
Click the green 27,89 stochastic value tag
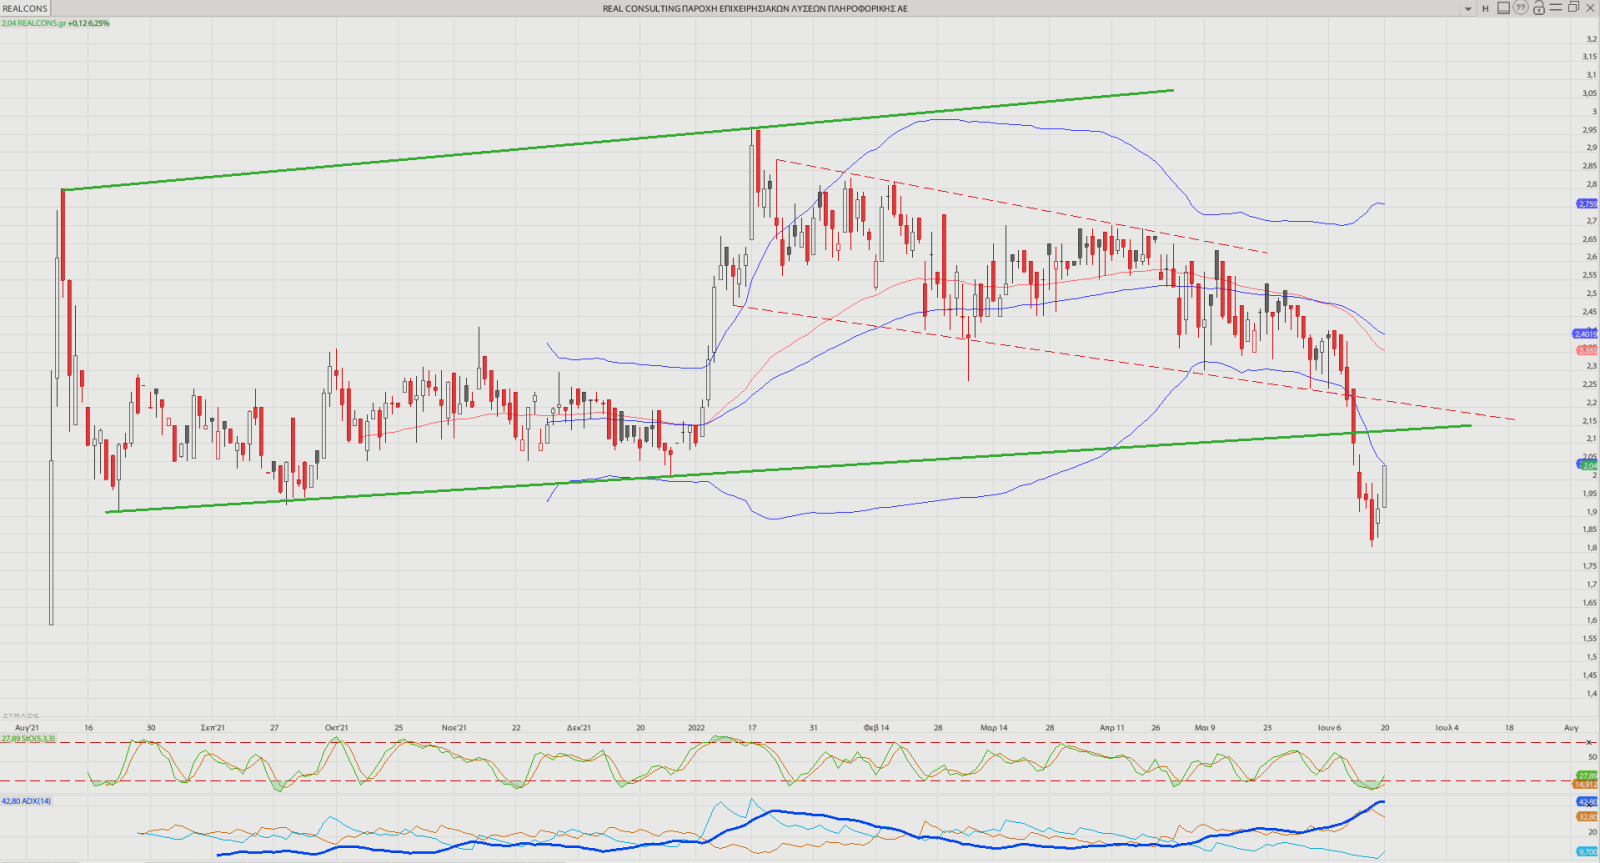tap(1587, 775)
